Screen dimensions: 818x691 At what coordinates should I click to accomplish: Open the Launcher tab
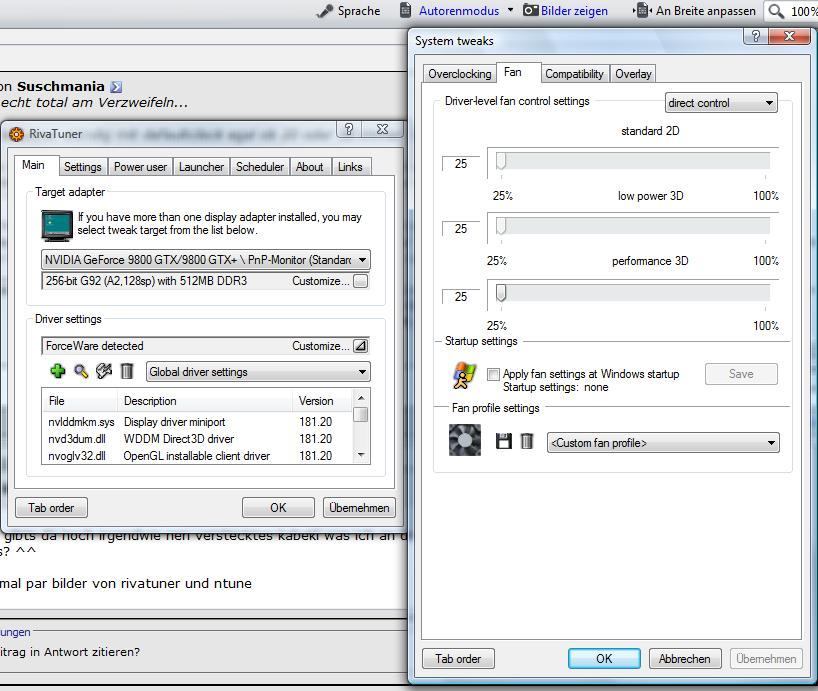point(201,167)
